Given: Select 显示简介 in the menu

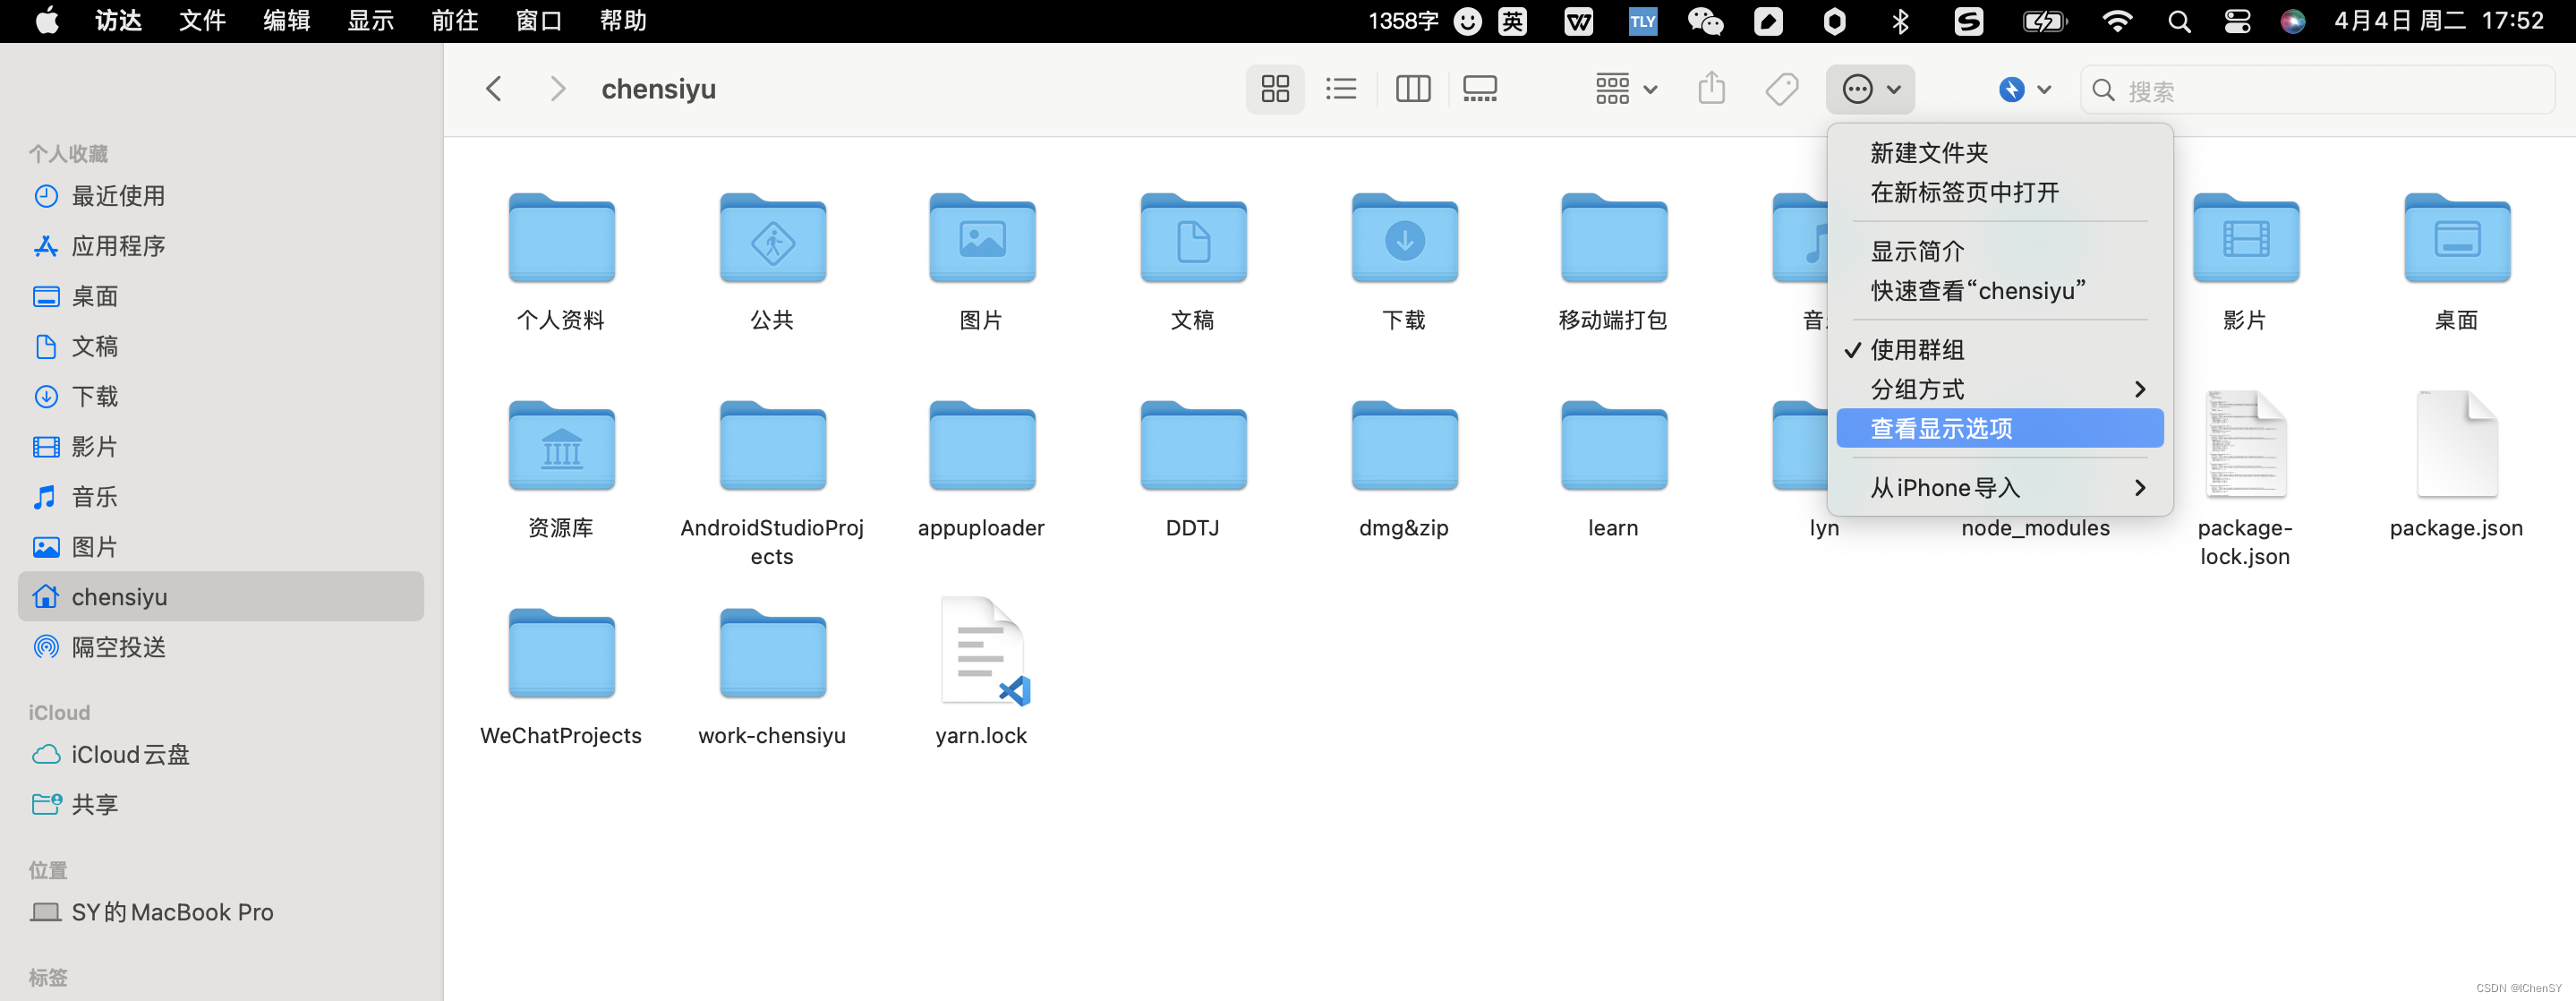Looking at the screenshot, I should tap(1917, 251).
